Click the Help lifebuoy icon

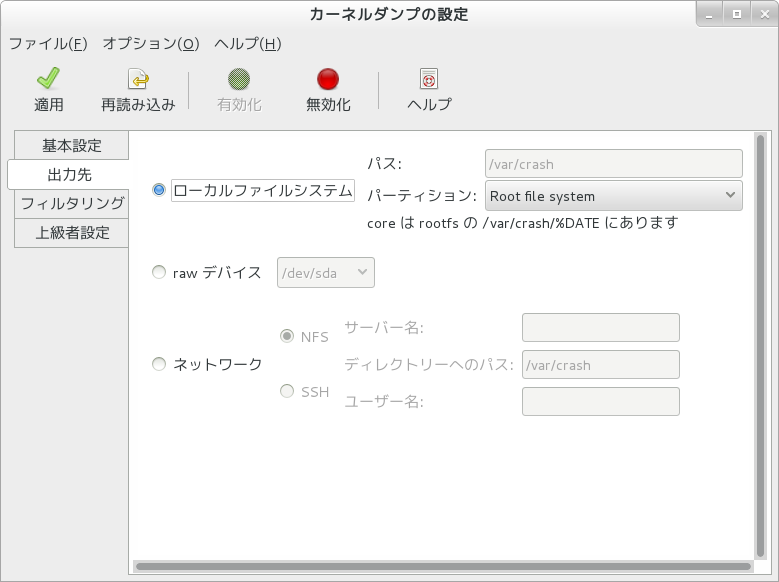pyautogui.click(x=429, y=79)
